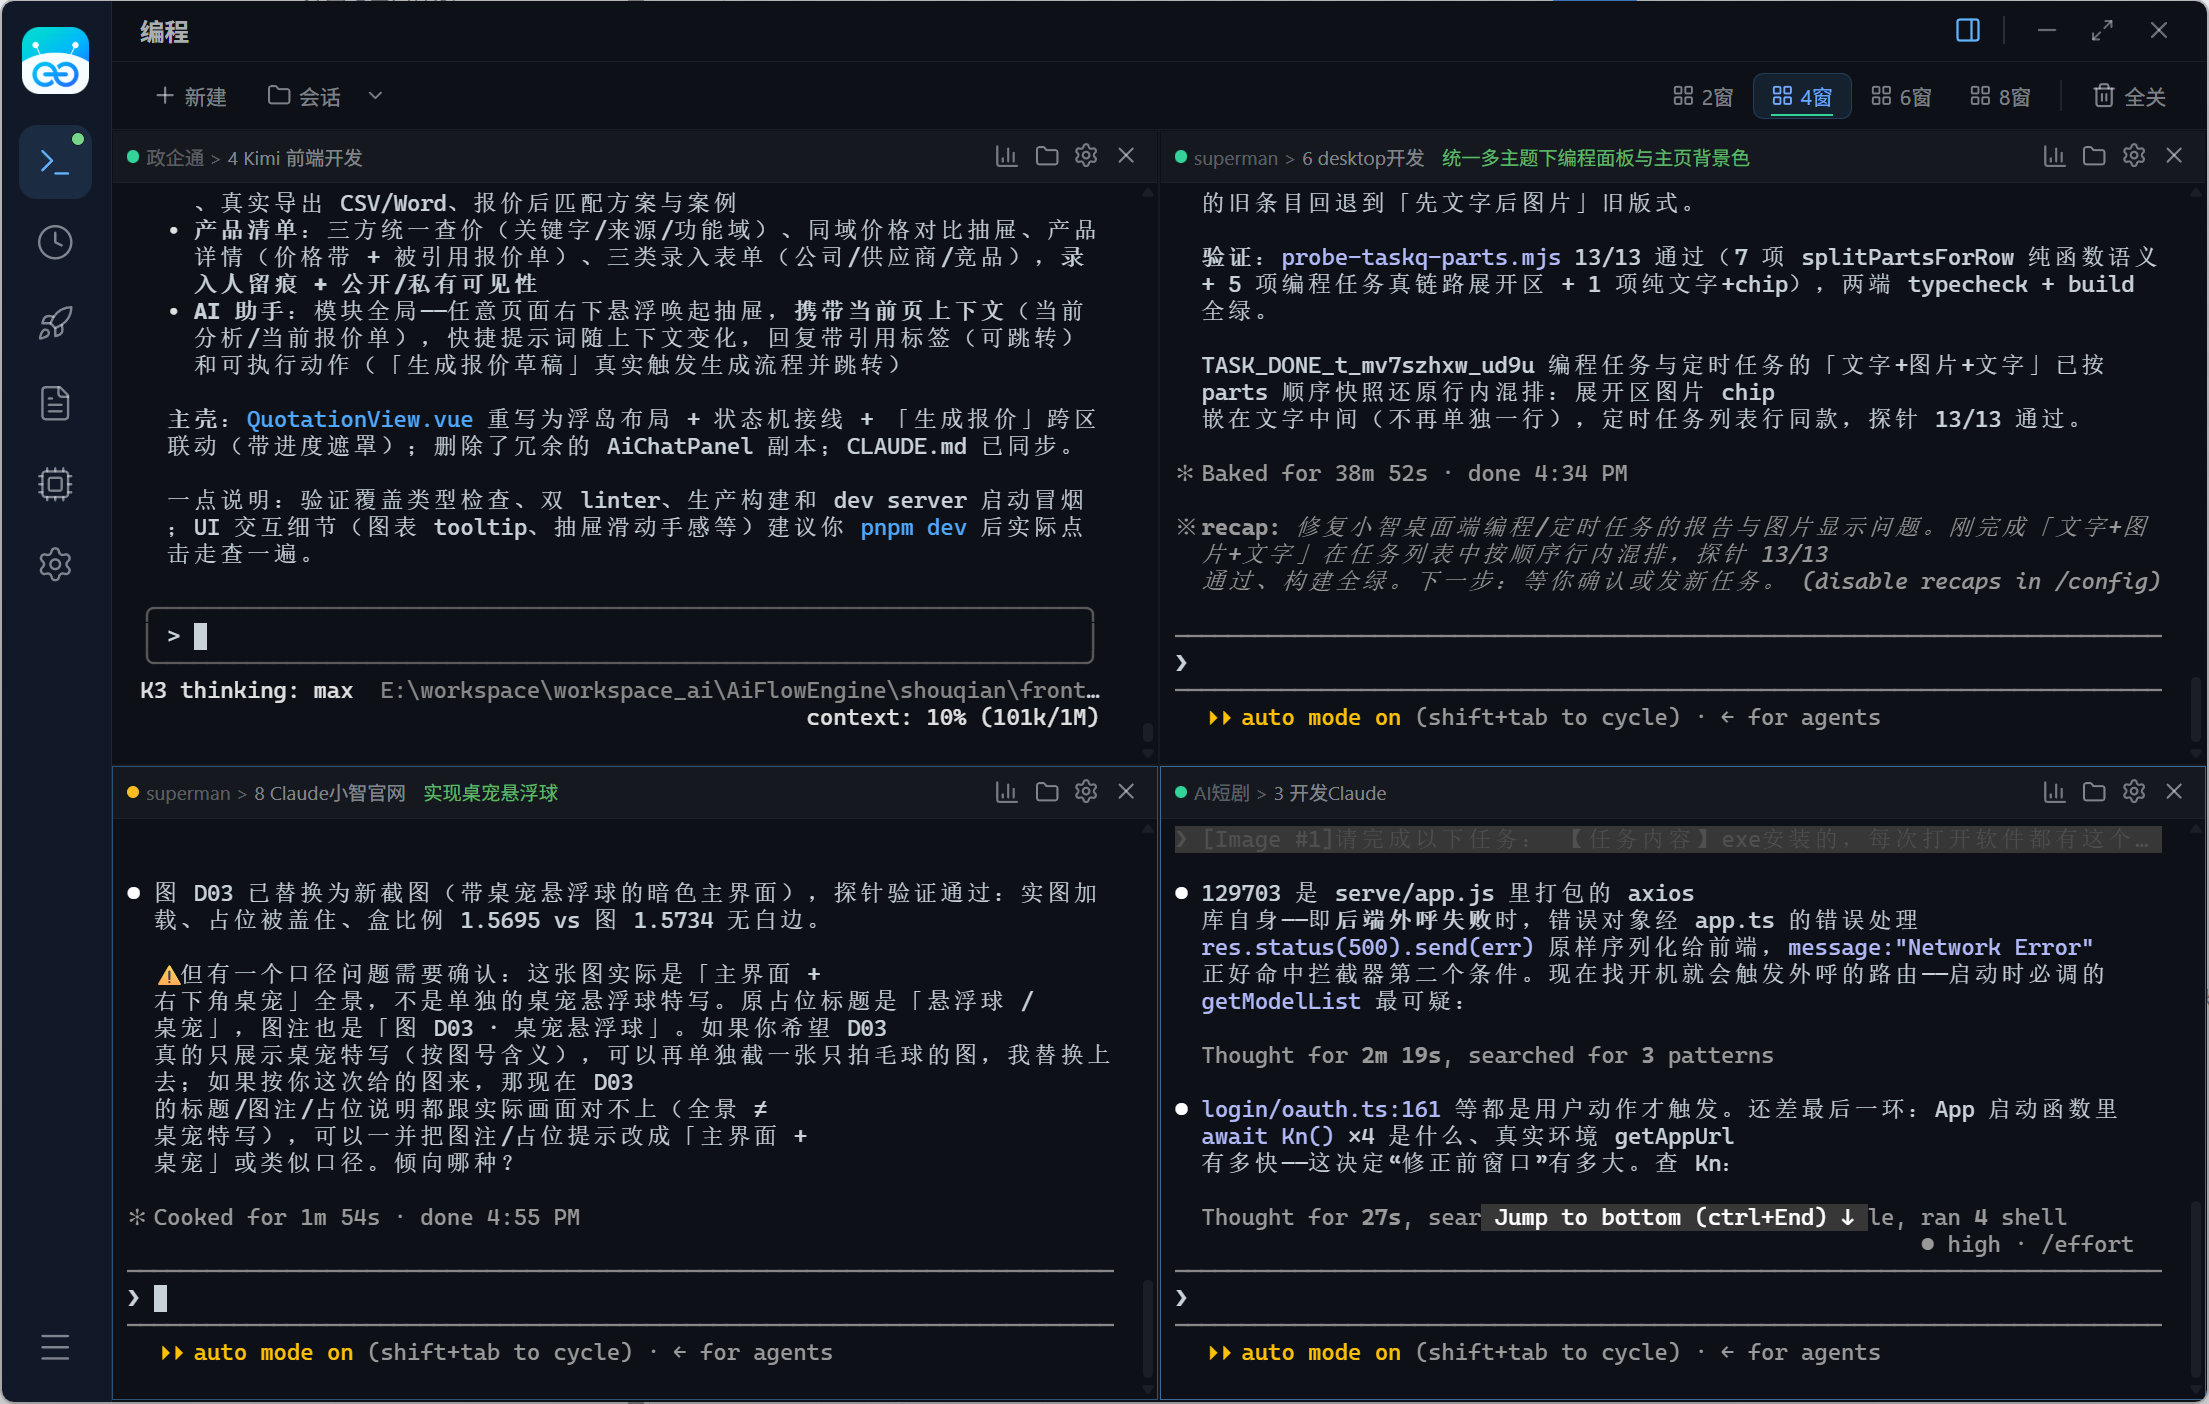Open the history clock sidebar icon
Viewport: 2209px width, 1404px height.
pyautogui.click(x=55, y=243)
